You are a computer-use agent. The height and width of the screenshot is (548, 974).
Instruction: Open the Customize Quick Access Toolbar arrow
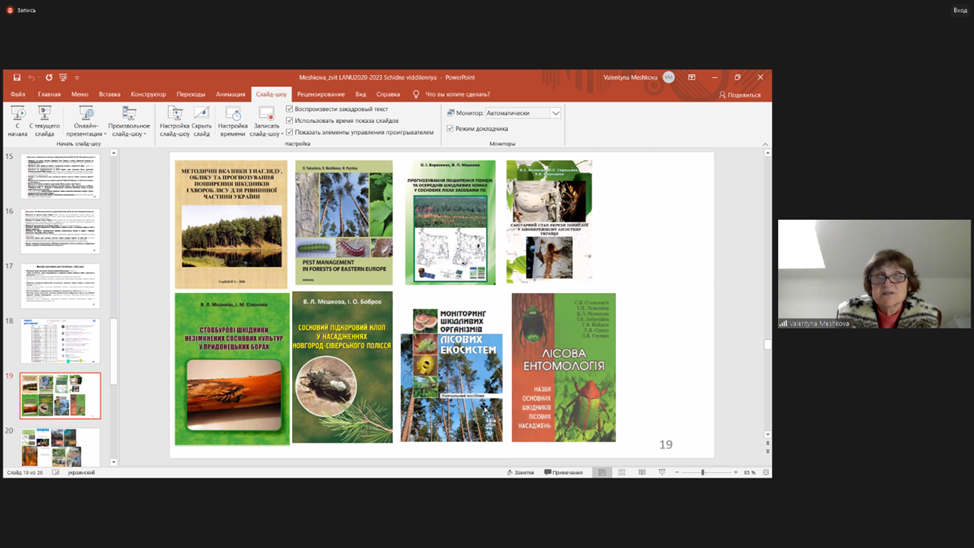click(x=77, y=78)
